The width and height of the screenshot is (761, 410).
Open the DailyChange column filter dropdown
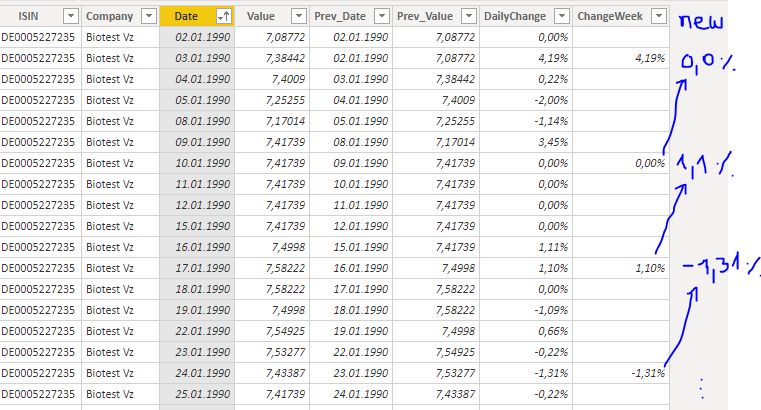(562, 16)
